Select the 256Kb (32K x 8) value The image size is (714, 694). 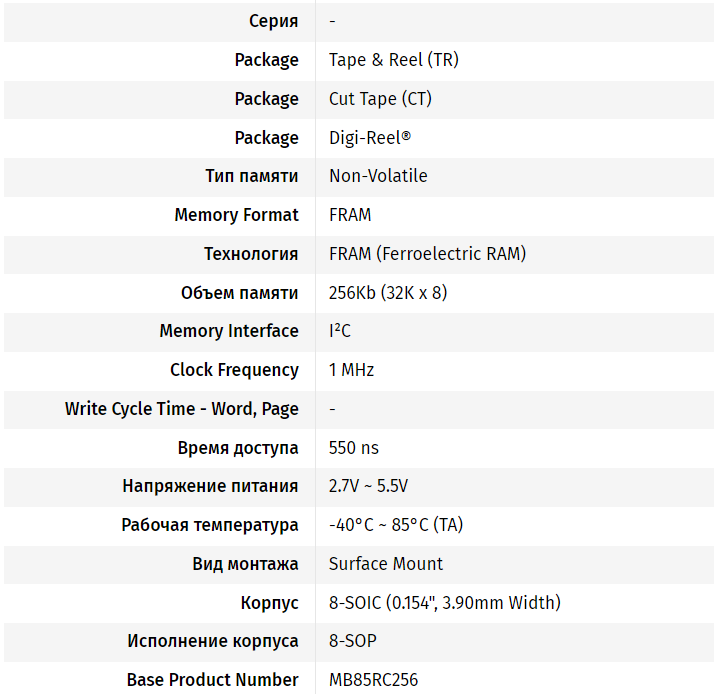pyautogui.click(x=388, y=293)
